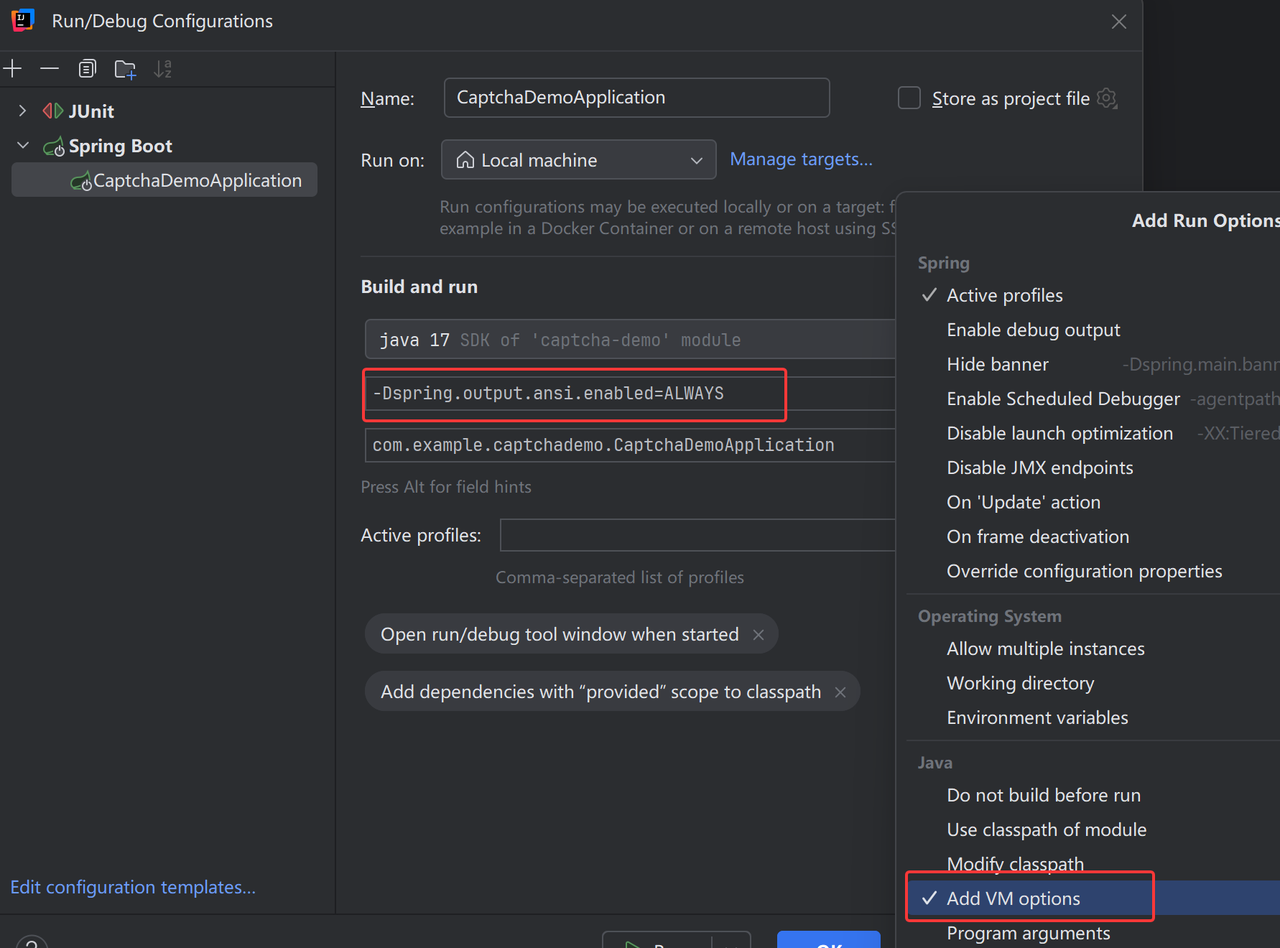Image resolution: width=1280 pixels, height=948 pixels.
Task: Close the Run/Debug Configurations dialog
Action: [x=1119, y=21]
